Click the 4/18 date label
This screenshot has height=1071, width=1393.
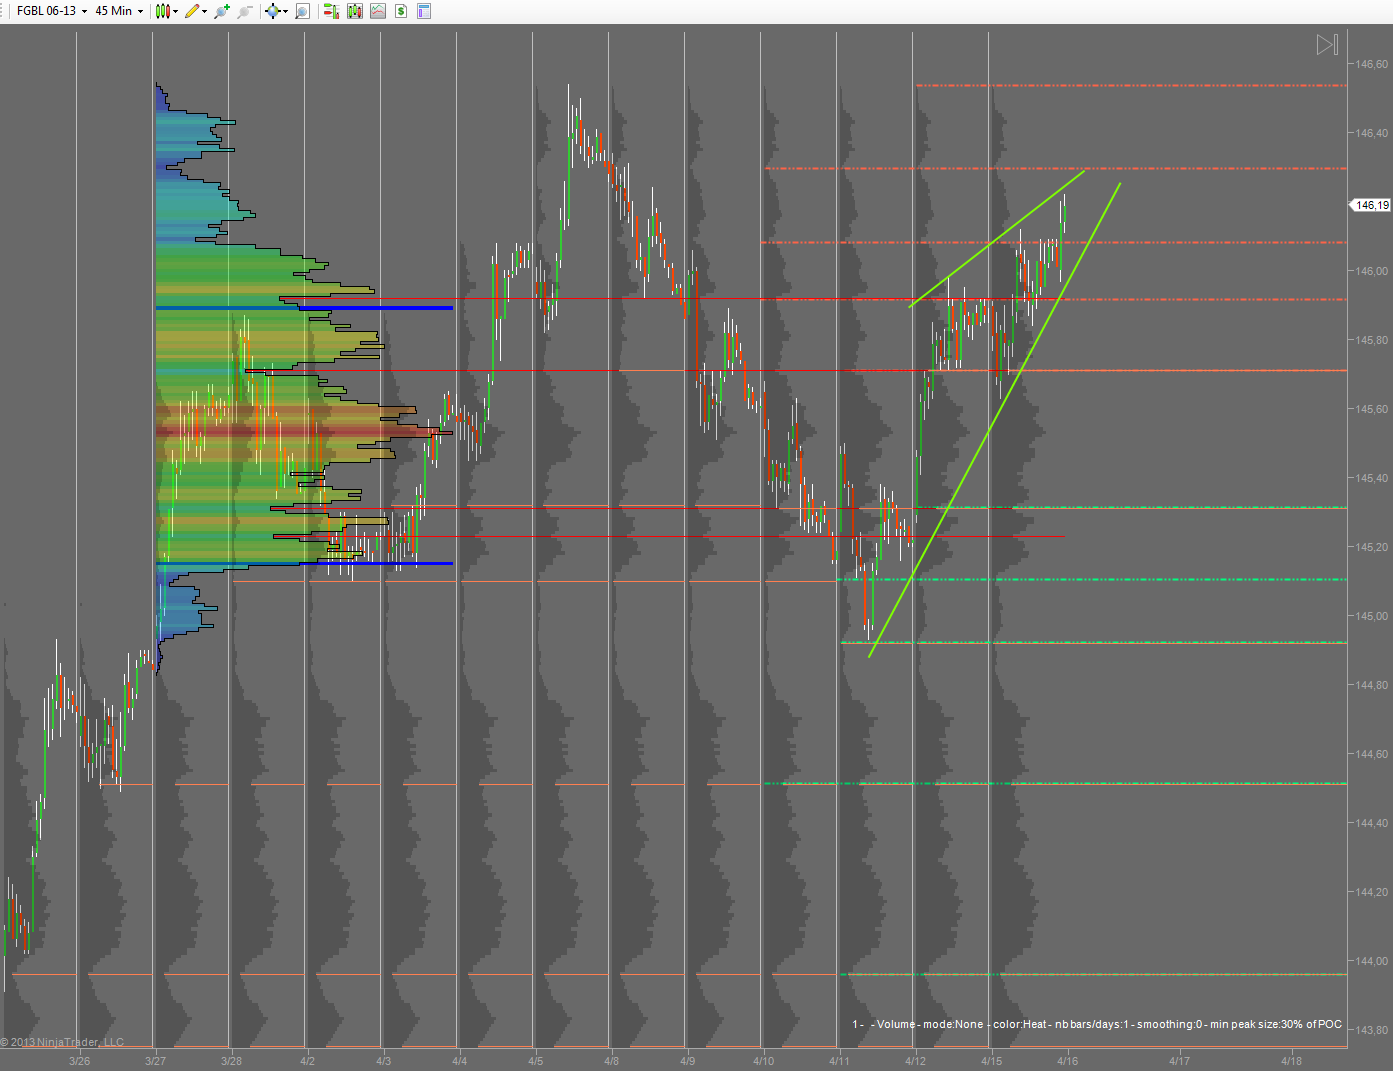tap(1292, 1061)
